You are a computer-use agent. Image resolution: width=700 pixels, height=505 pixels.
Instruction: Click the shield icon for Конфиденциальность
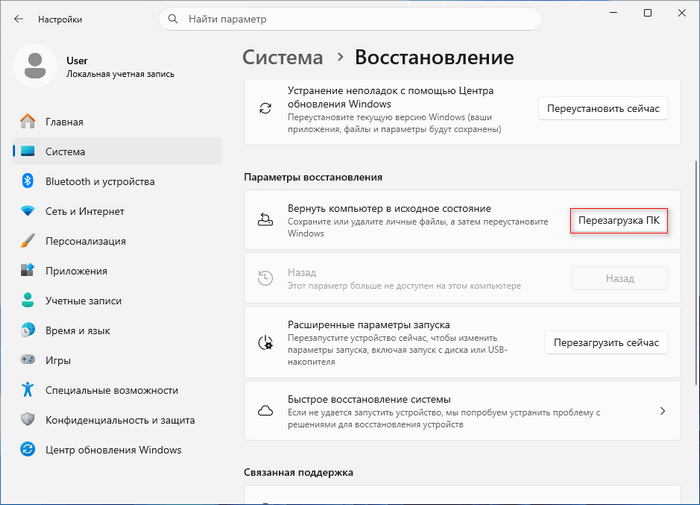(x=28, y=419)
